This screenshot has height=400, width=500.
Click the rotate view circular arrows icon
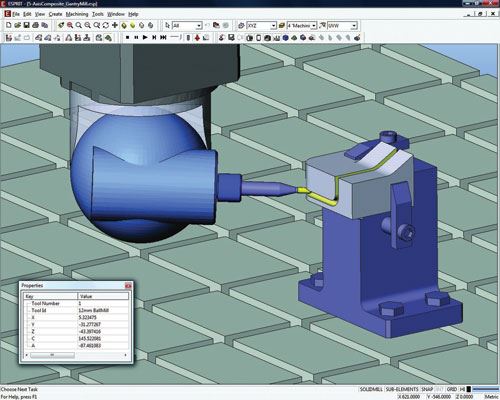106,25
